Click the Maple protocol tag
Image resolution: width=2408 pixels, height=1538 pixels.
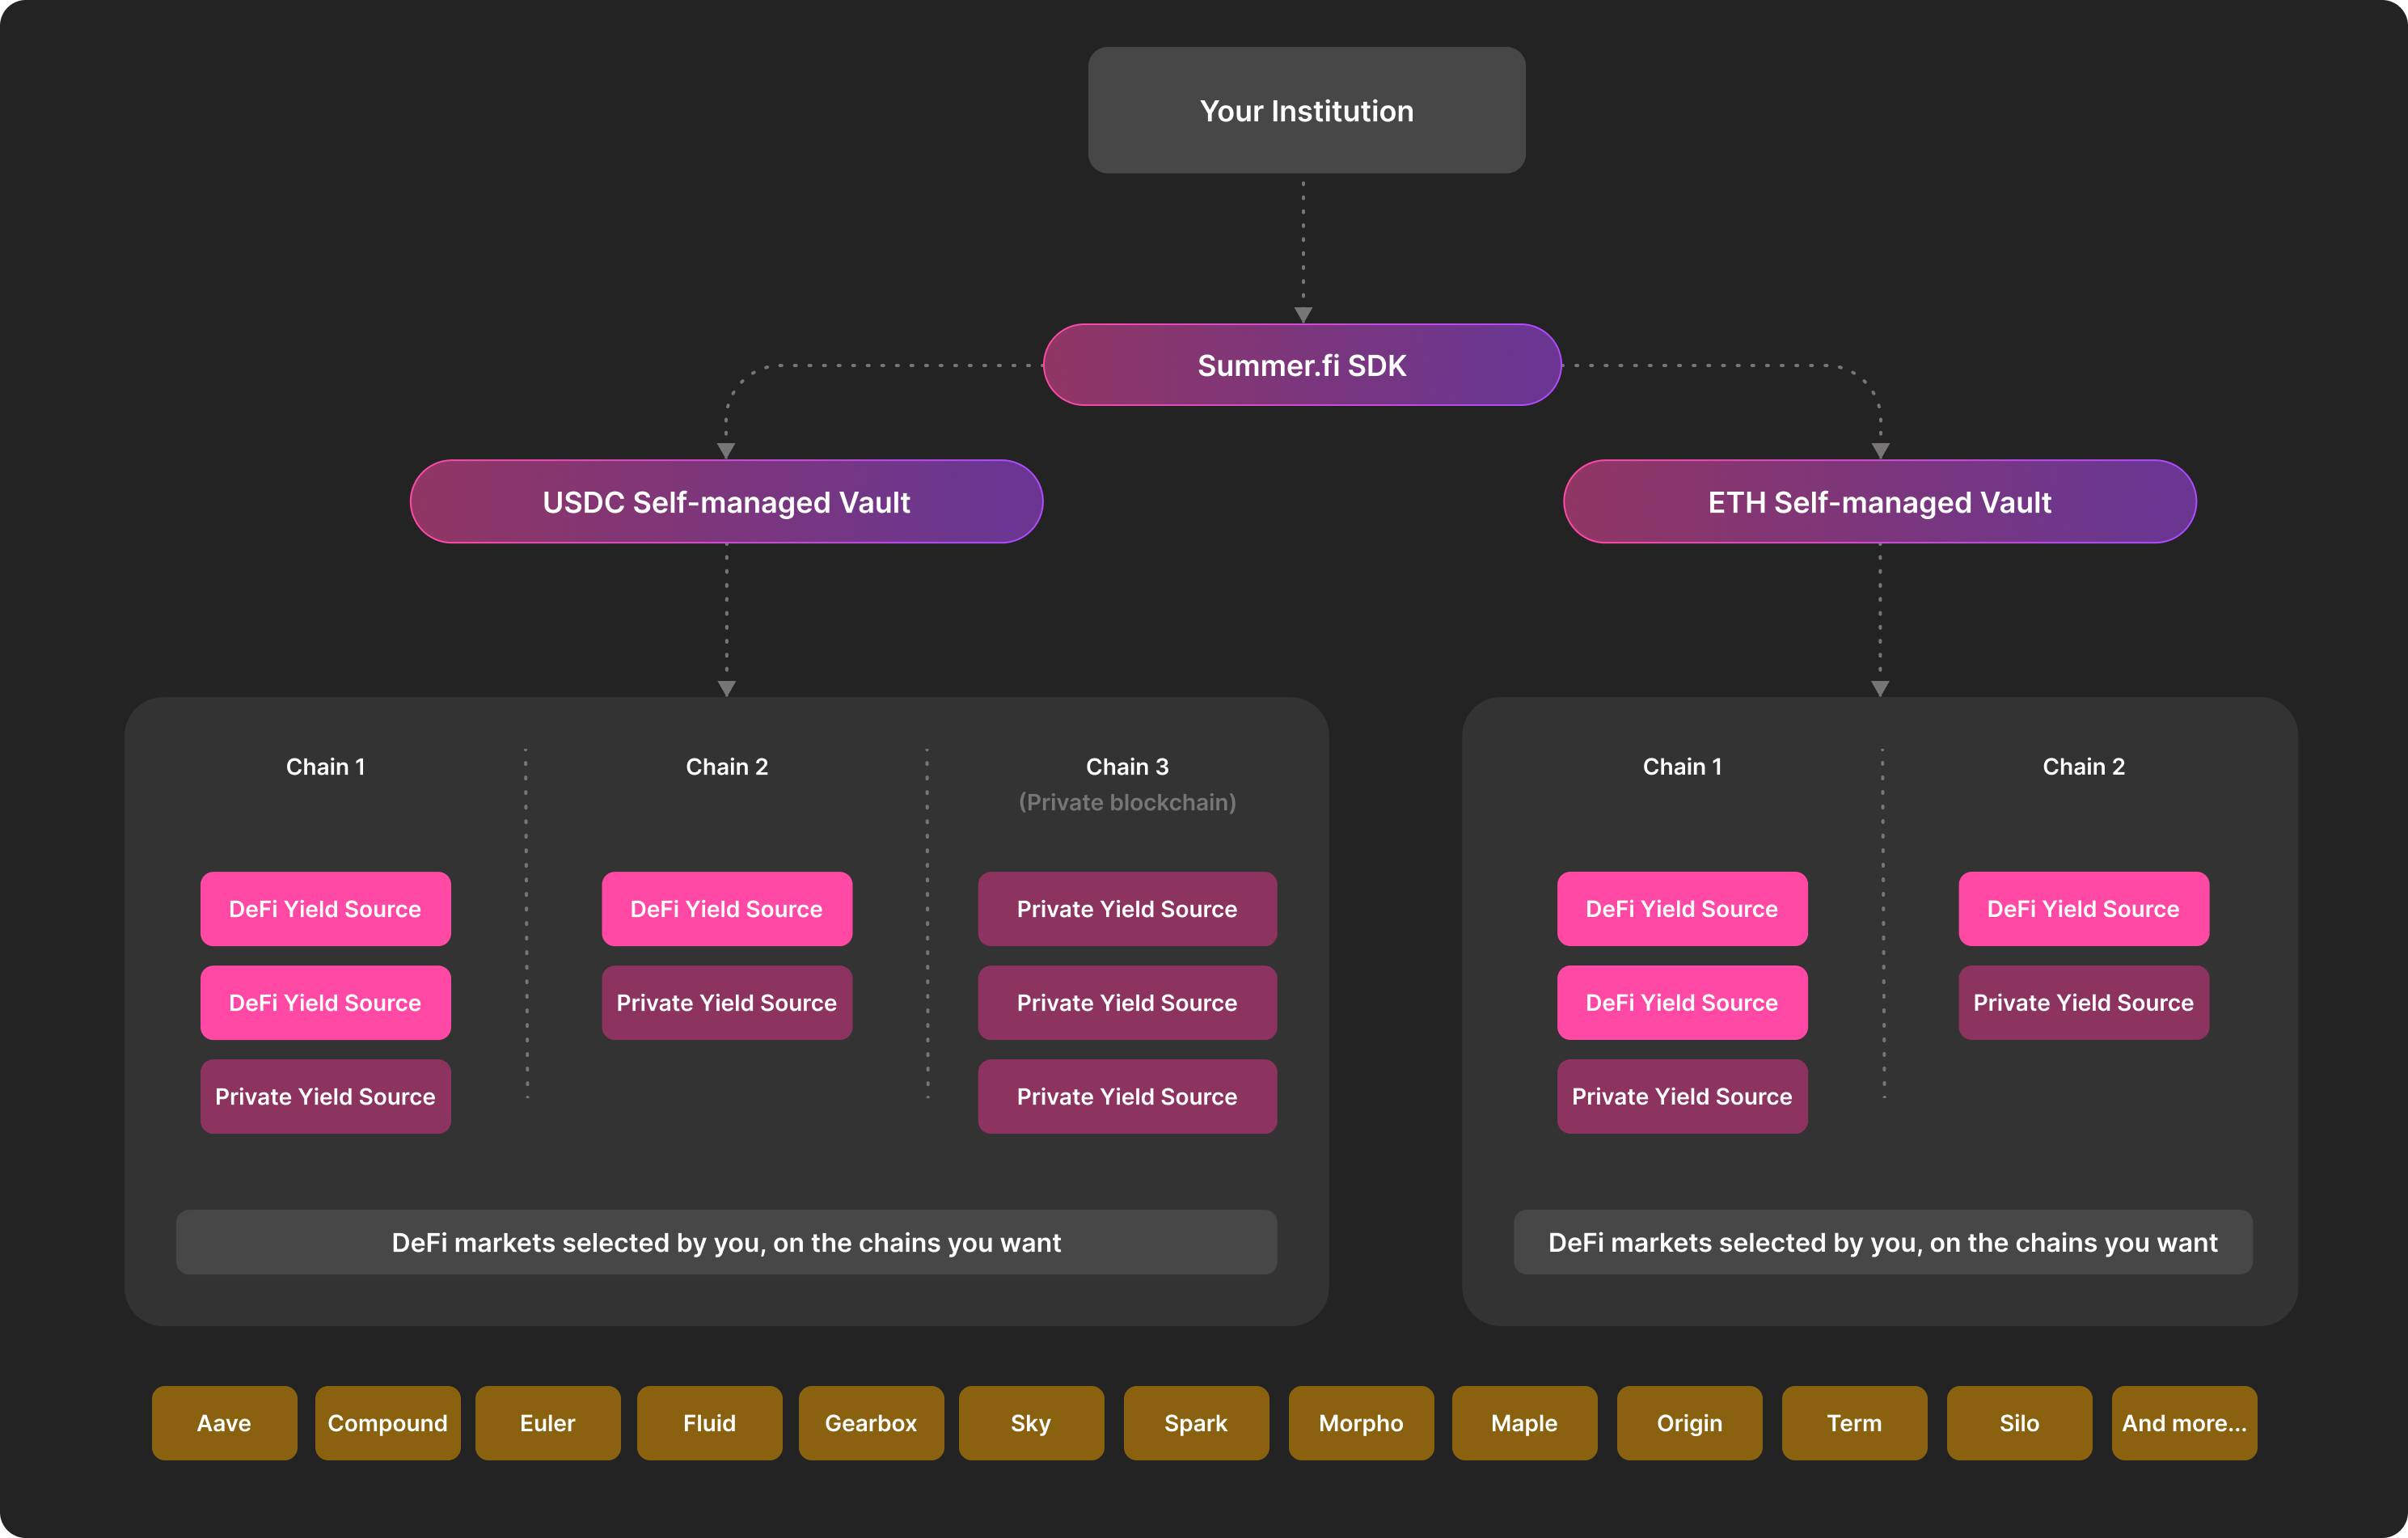click(1524, 1422)
